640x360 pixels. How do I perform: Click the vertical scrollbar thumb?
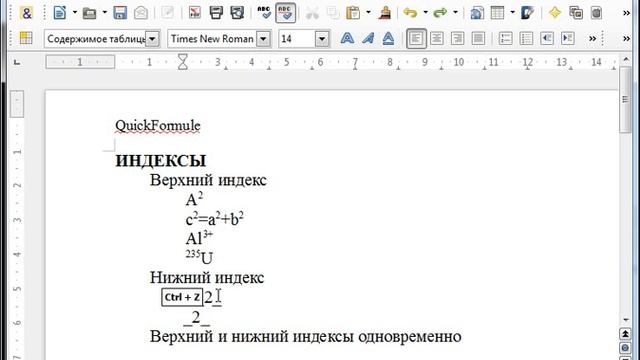[x=625, y=100]
